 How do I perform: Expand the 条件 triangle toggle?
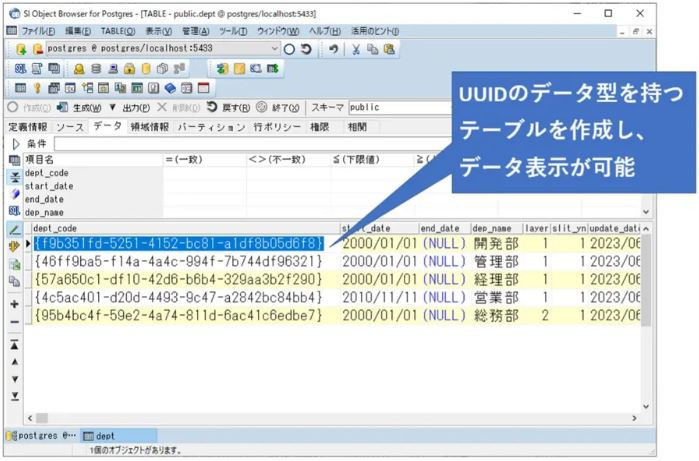point(16,144)
